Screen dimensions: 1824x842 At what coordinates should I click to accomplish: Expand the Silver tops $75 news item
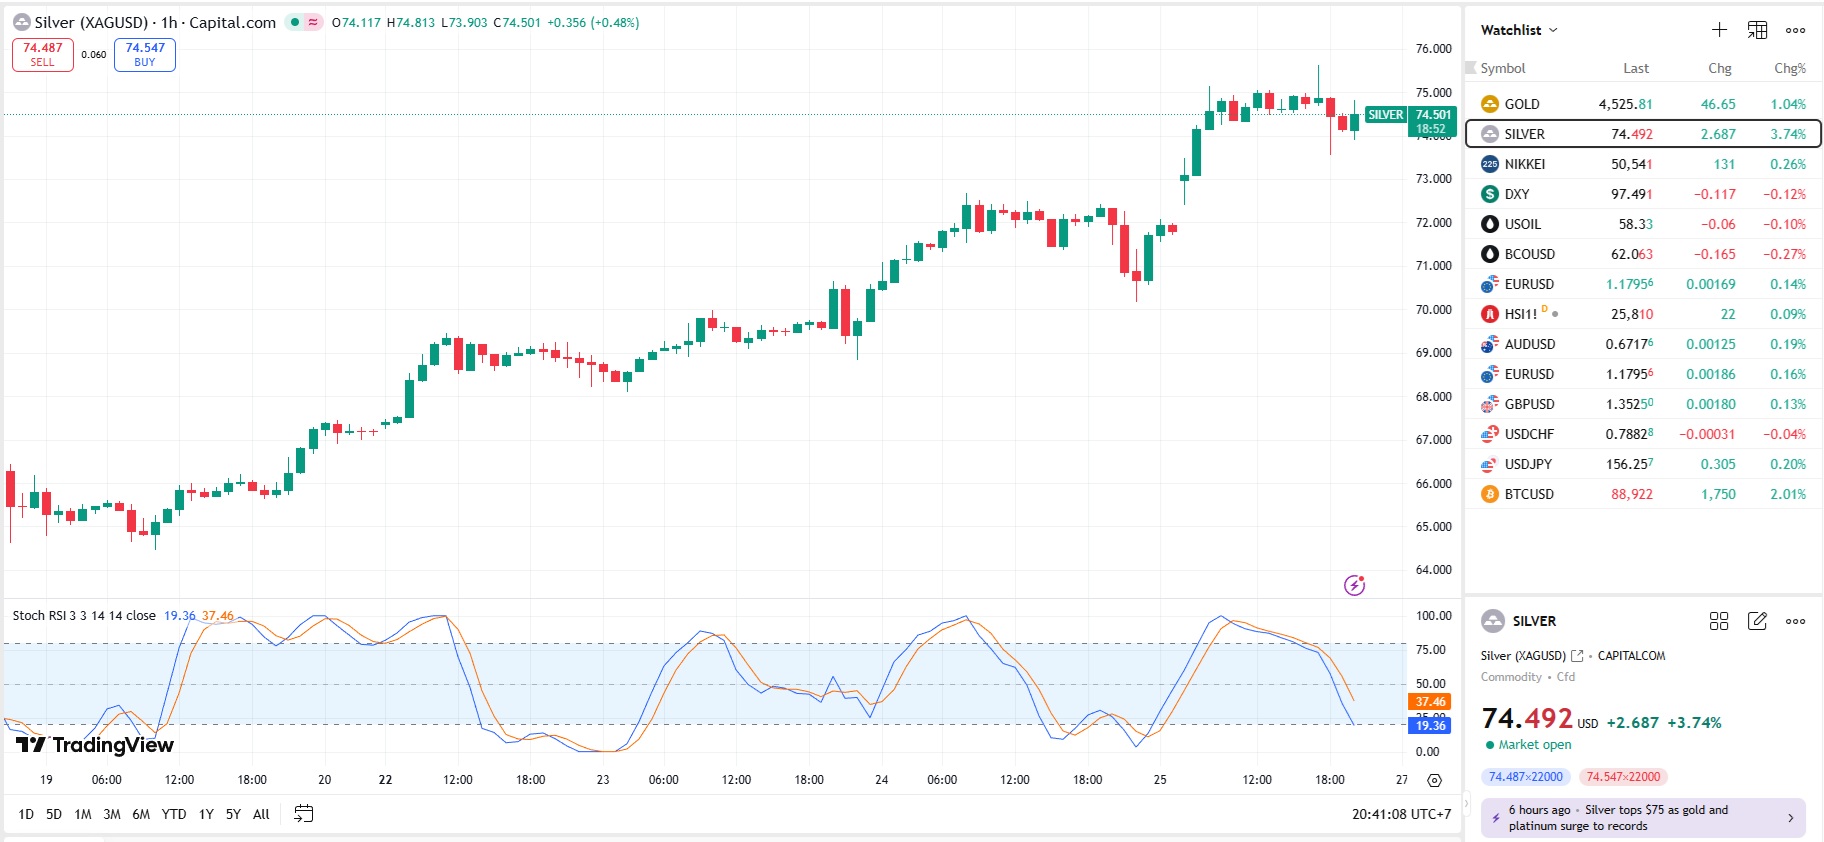tap(1790, 818)
